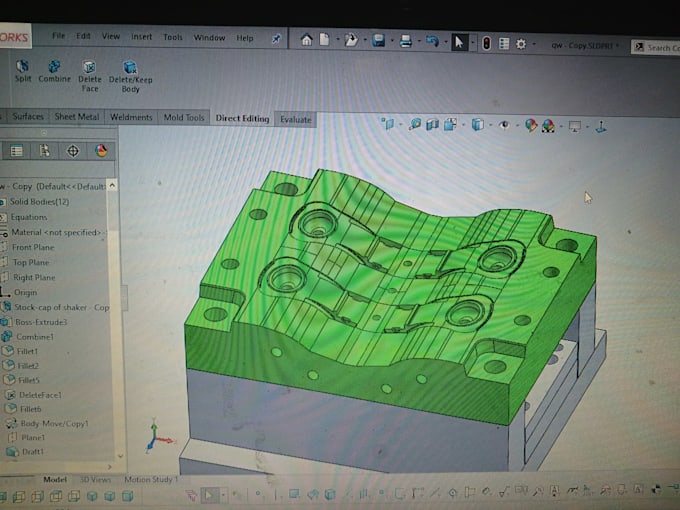680x510 pixels.
Task: Click the Edit Appearance color ball icon
Action: (531, 126)
